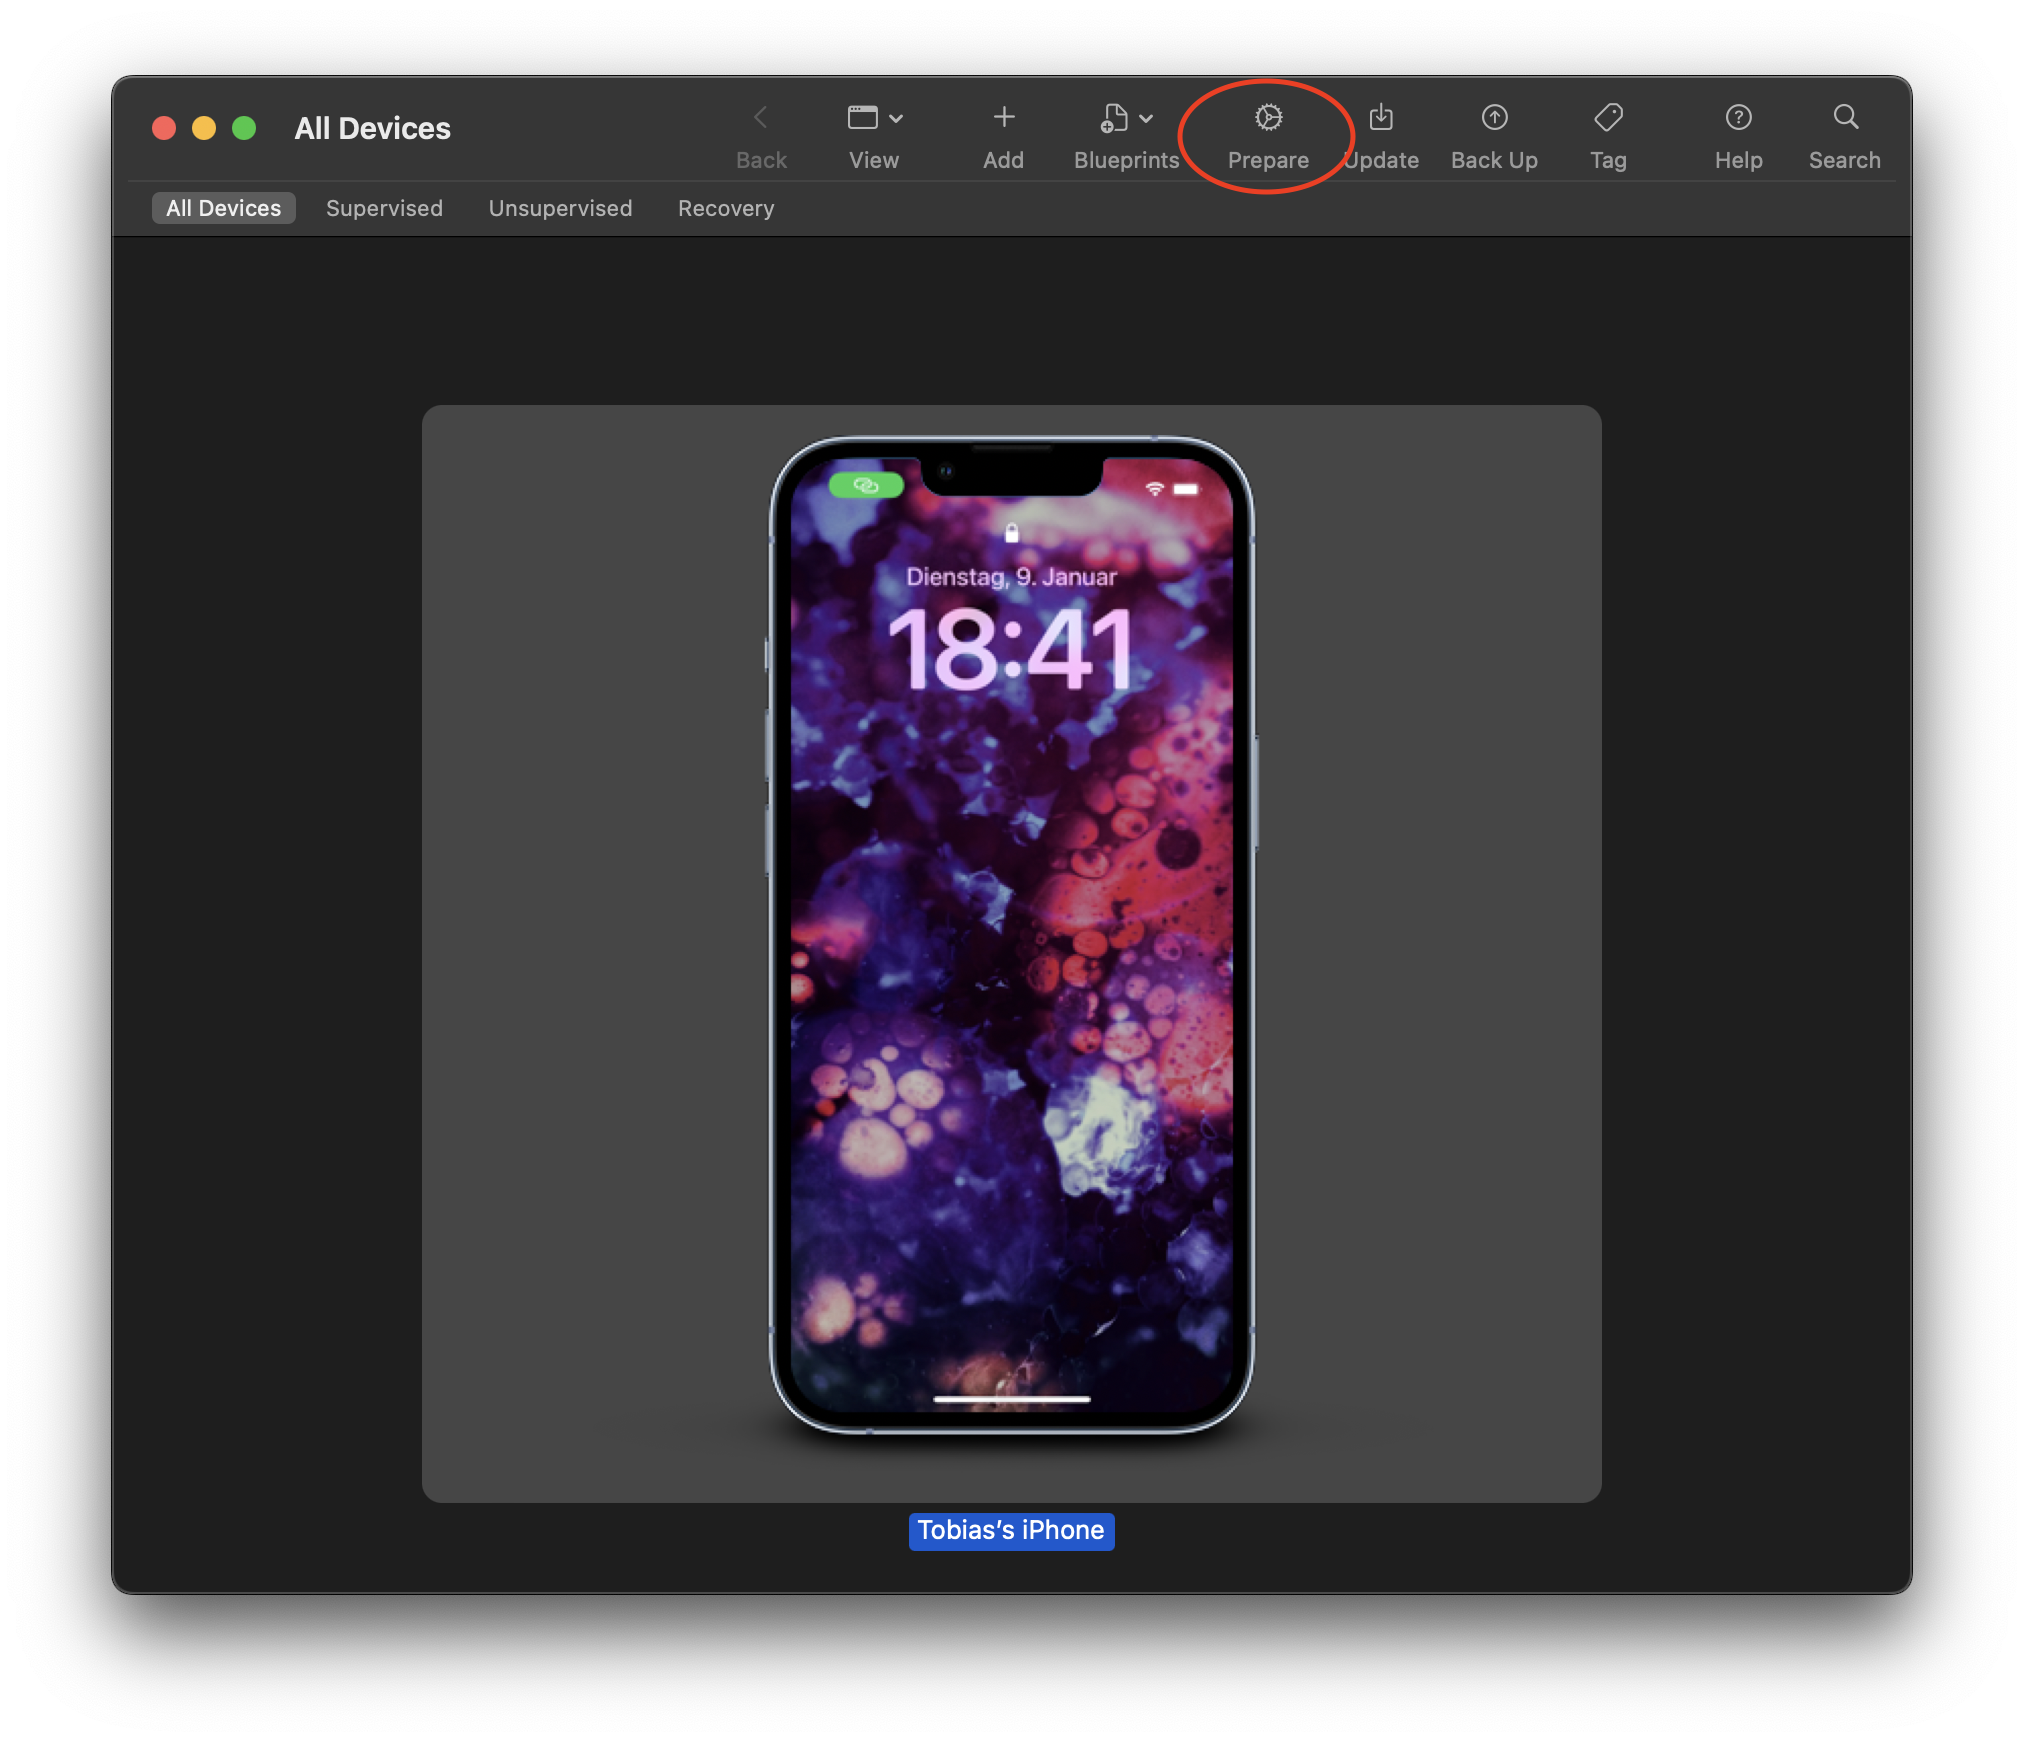Click the View window icon
Viewport: 2024px width, 1742px height.
click(x=864, y=117)
